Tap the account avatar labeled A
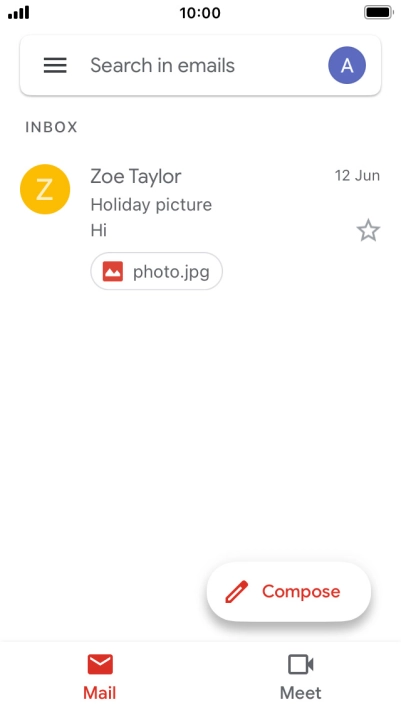Image resolution: width=401 pixels, height=712 pixels. (347, 65)
